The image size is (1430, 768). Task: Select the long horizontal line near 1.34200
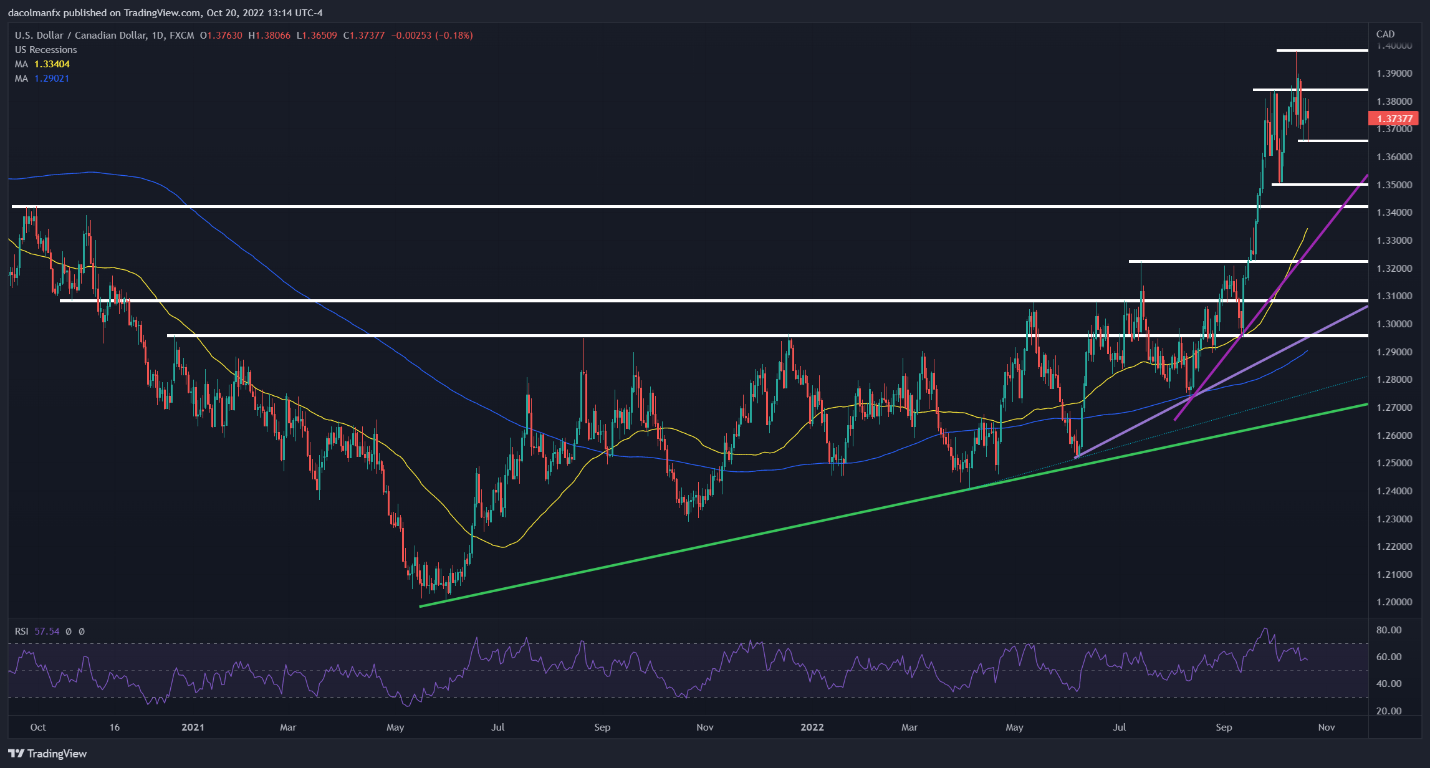coord(690,207)
